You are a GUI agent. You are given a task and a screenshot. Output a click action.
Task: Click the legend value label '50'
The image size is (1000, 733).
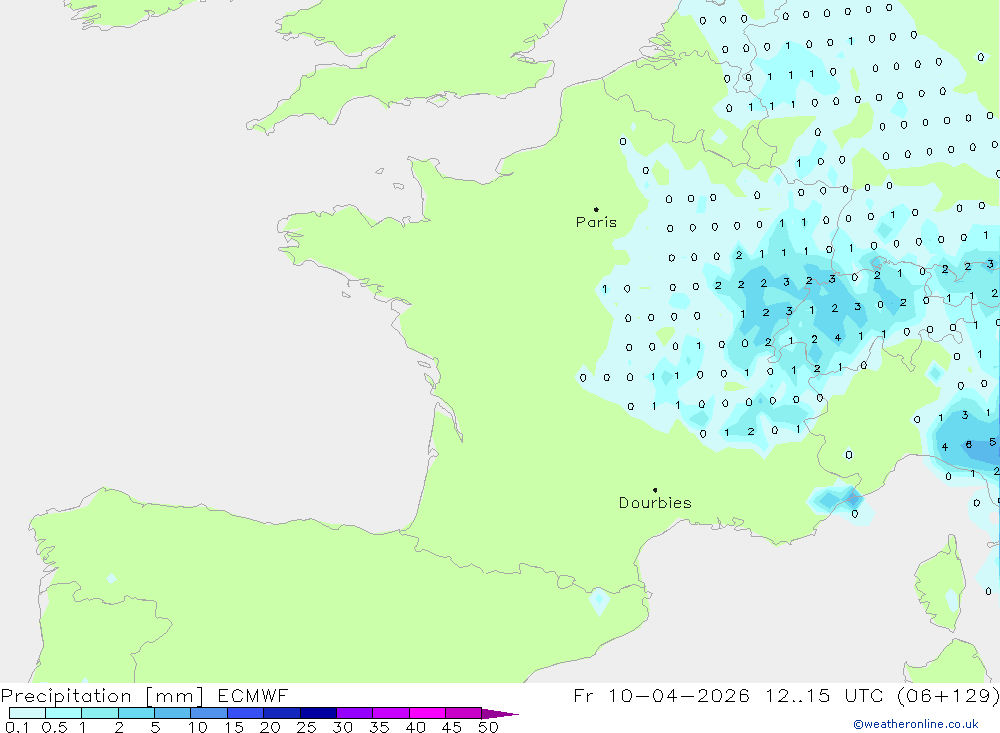(x=488, y=727)
